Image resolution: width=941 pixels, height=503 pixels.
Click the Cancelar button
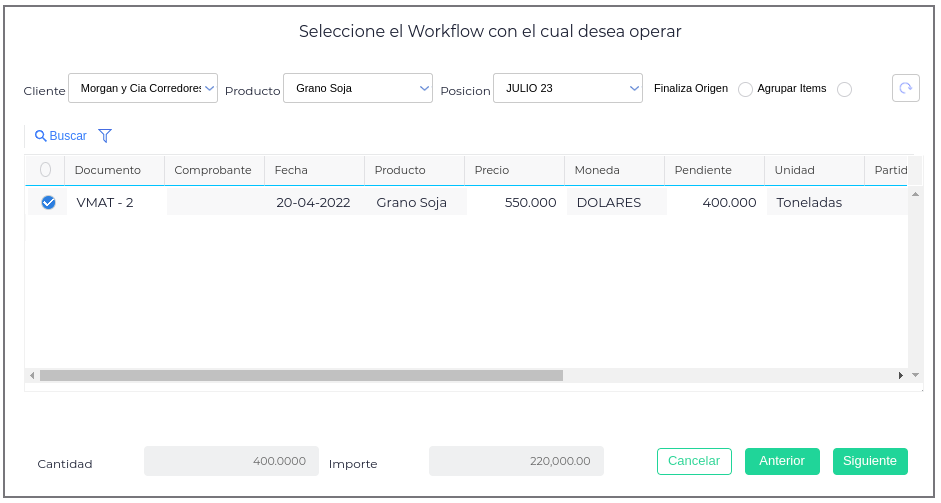tap(694, 461)
